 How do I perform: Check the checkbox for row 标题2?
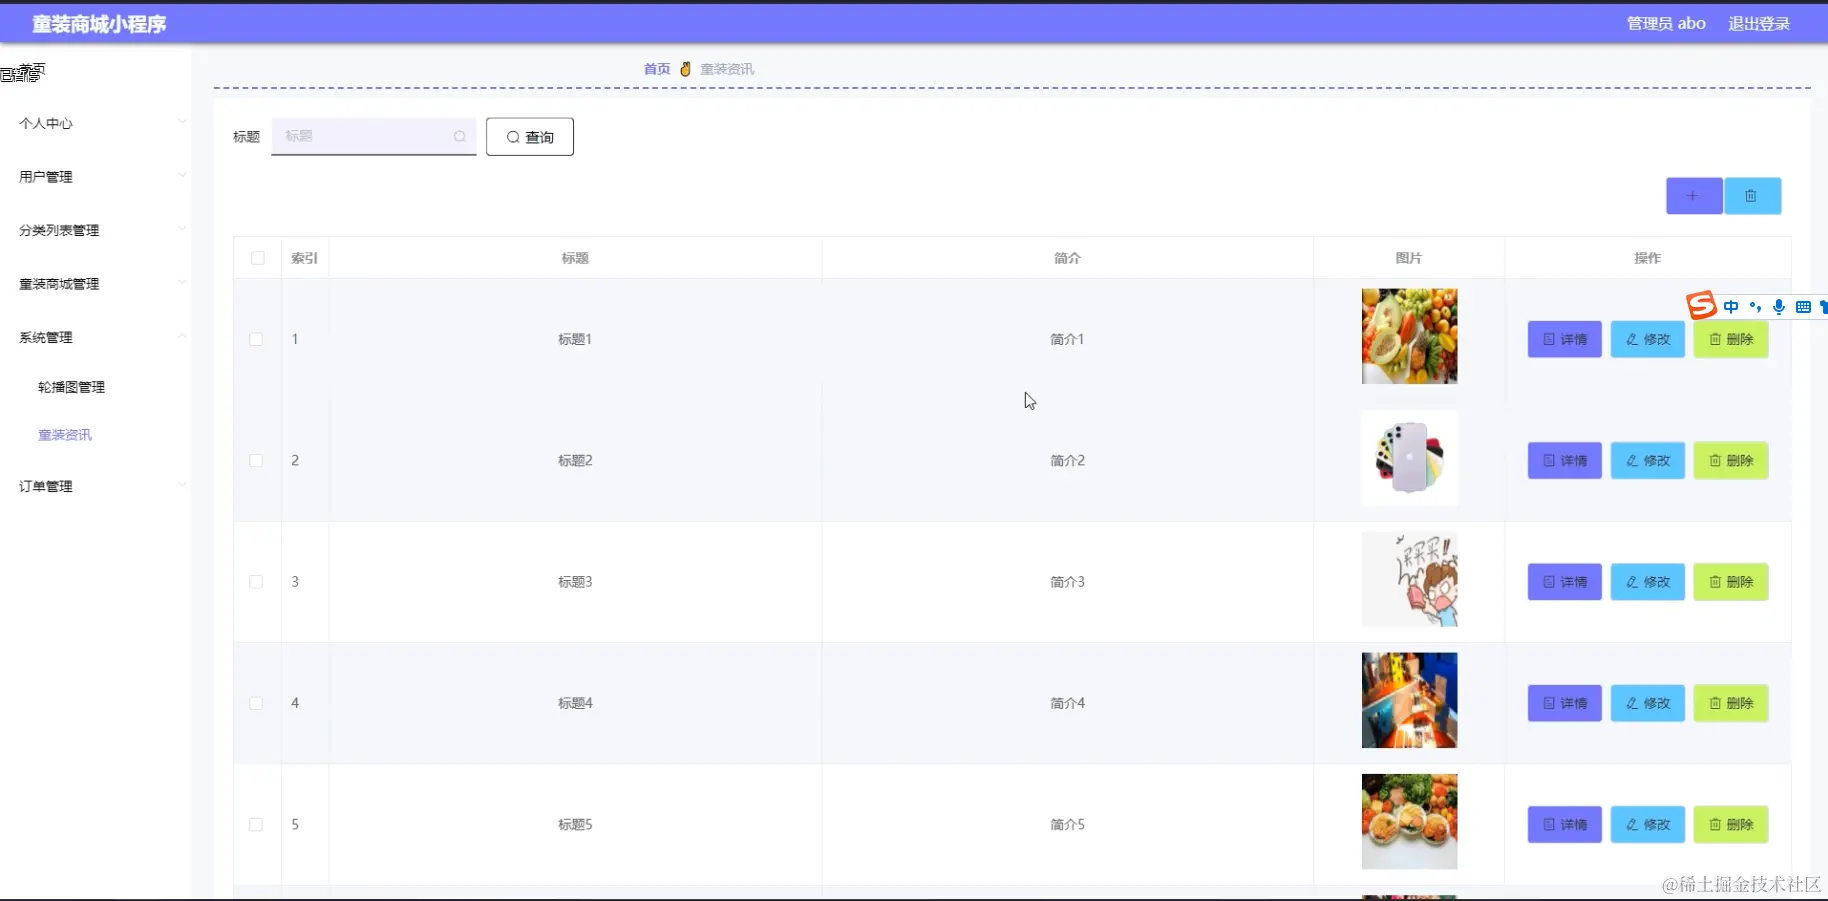click(256, 460)
